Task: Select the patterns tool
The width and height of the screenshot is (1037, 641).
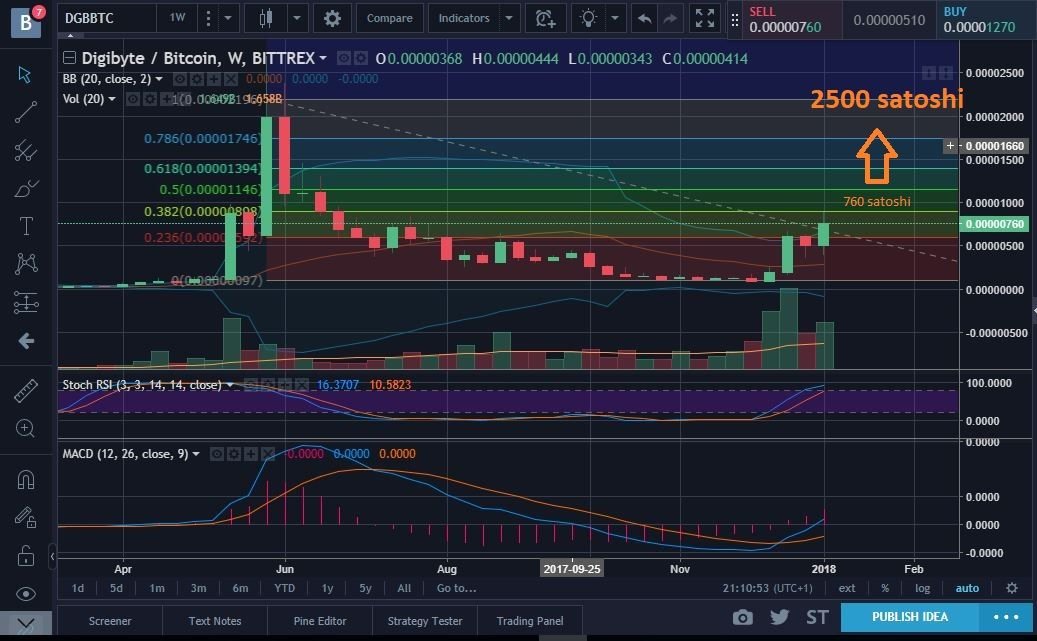Action: pos(26,264)
